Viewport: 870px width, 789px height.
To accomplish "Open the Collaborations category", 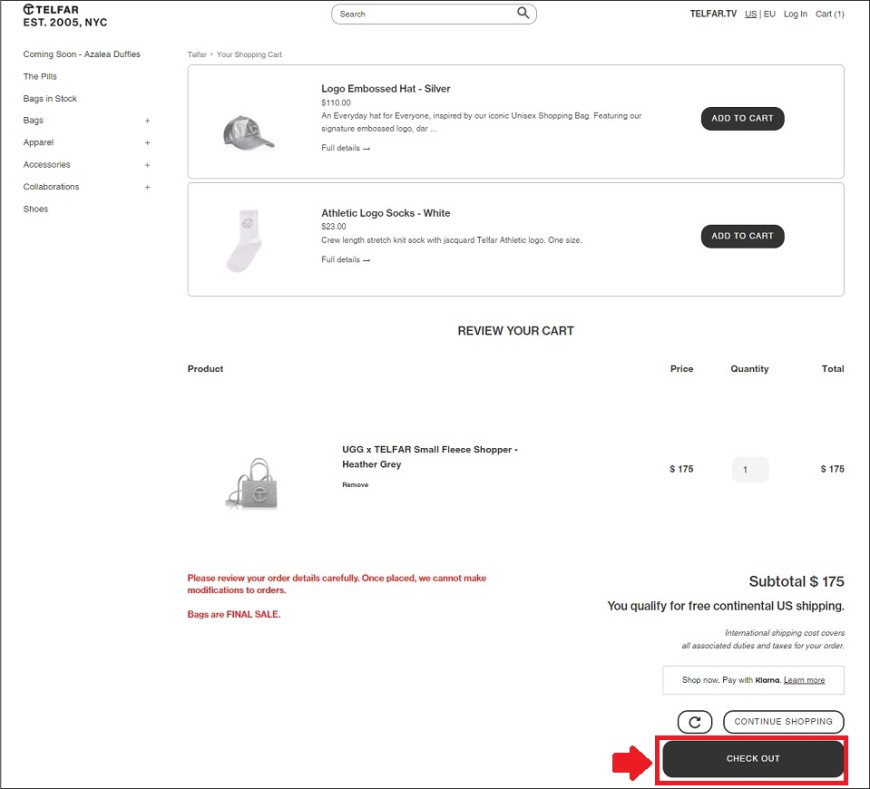I will (x=51, y=187).
